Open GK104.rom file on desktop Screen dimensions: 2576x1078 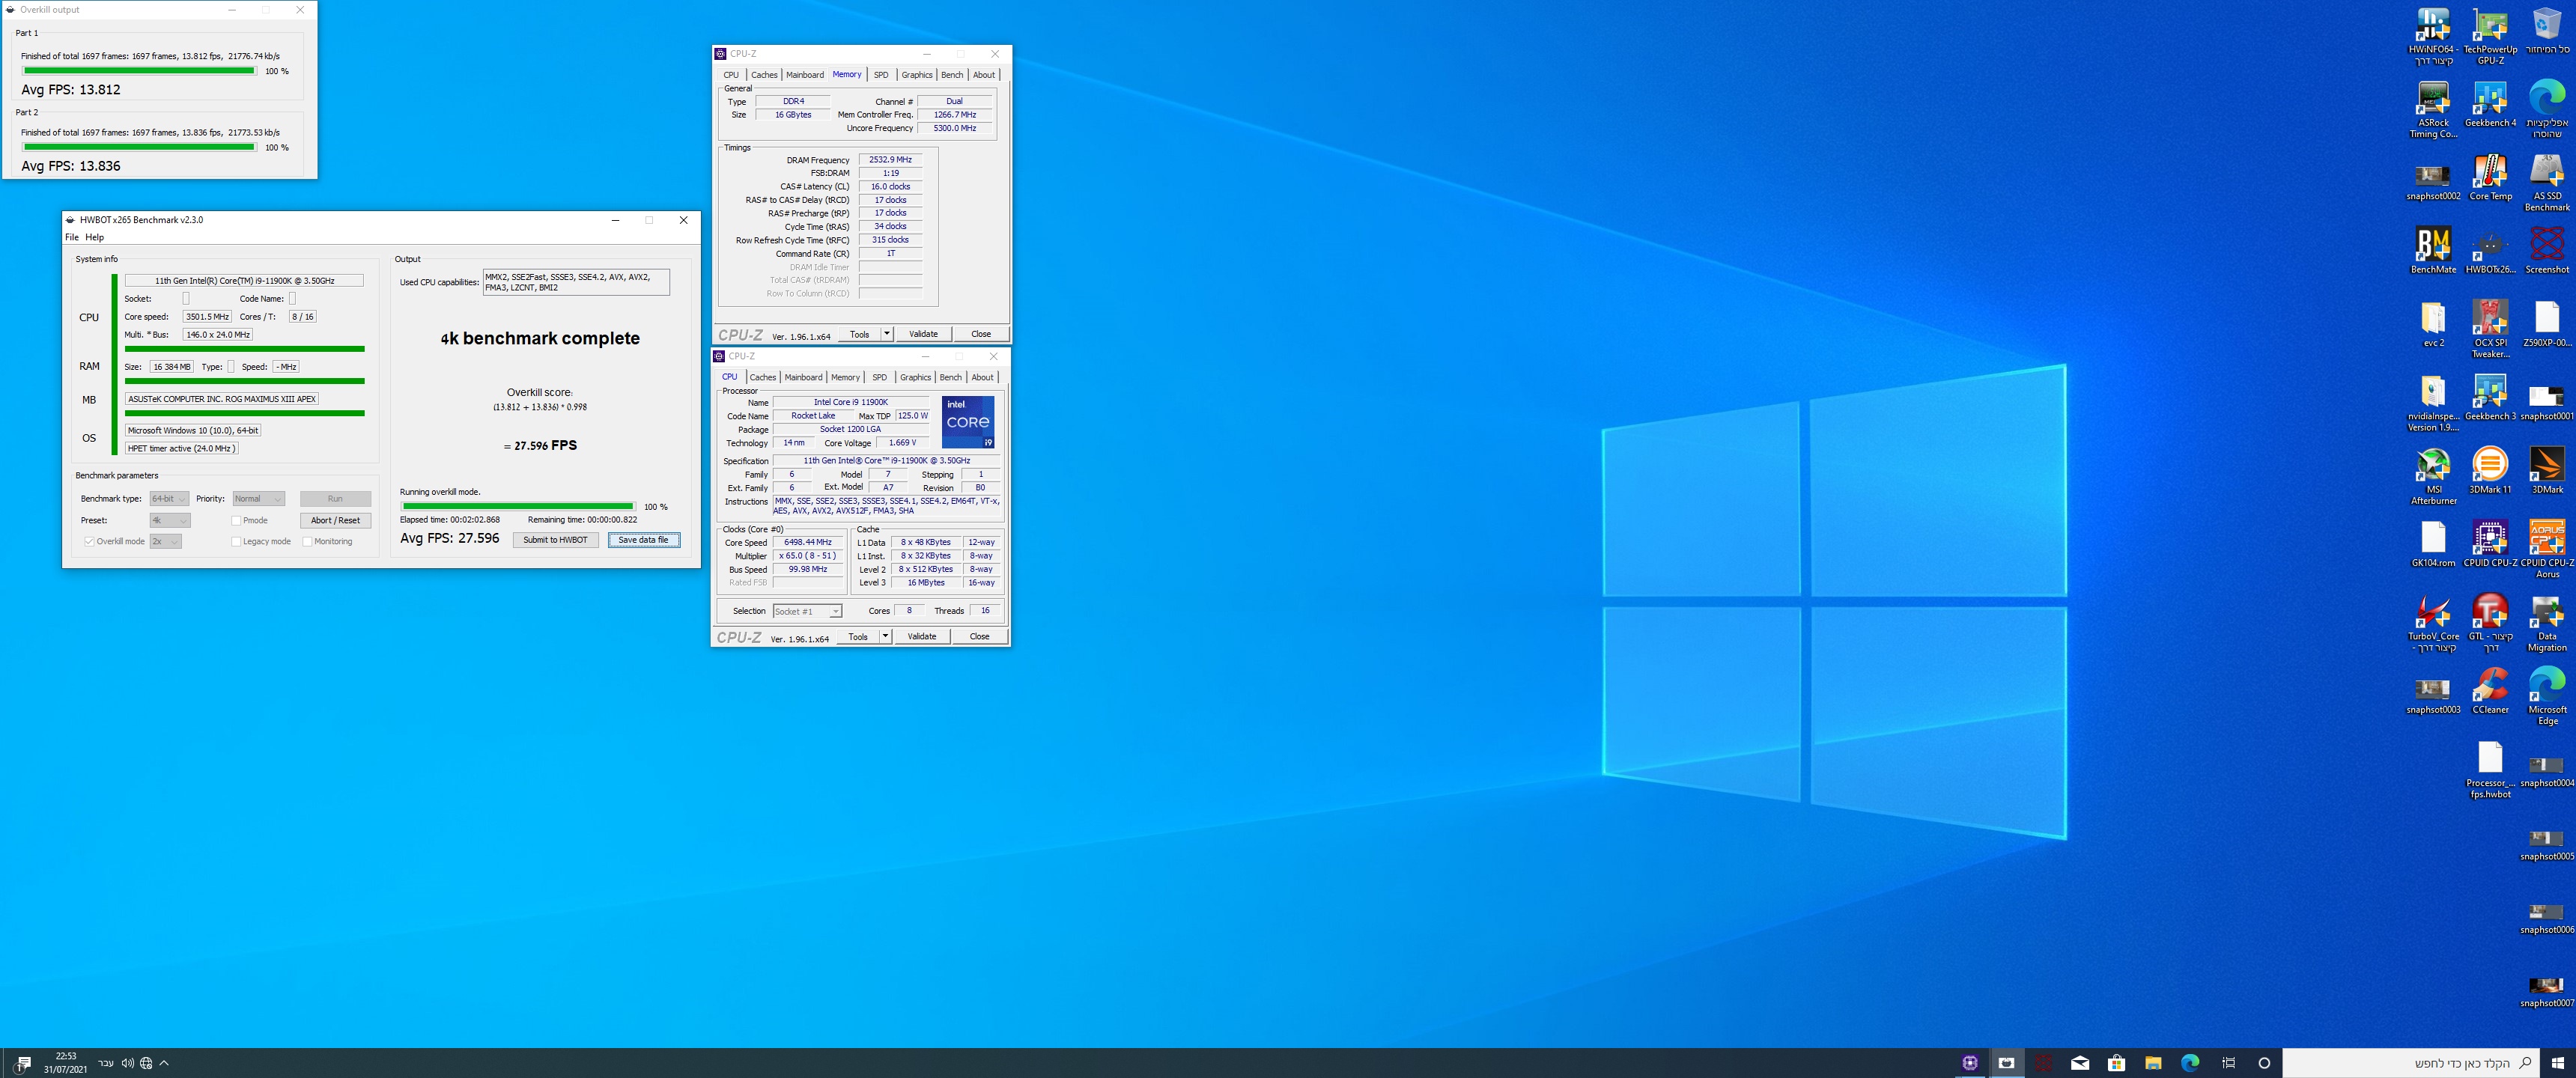click(2433, 544)
